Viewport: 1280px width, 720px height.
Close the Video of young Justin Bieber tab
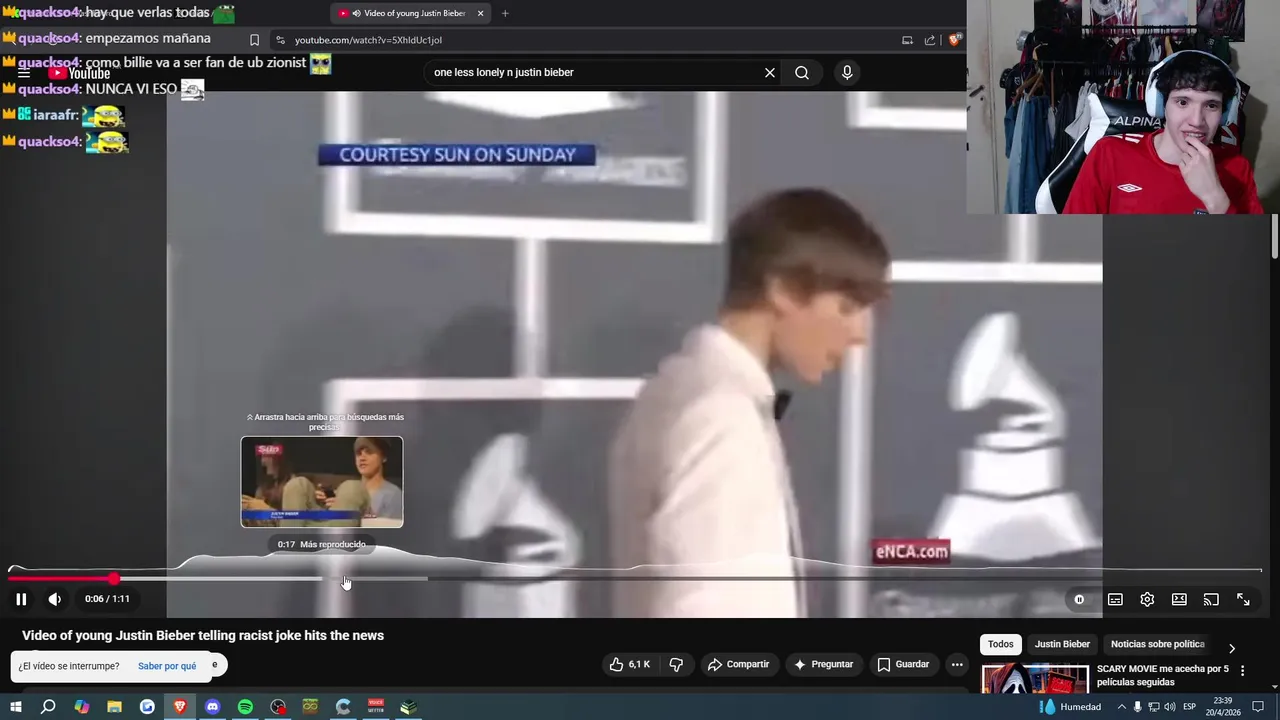pos(480,14)
